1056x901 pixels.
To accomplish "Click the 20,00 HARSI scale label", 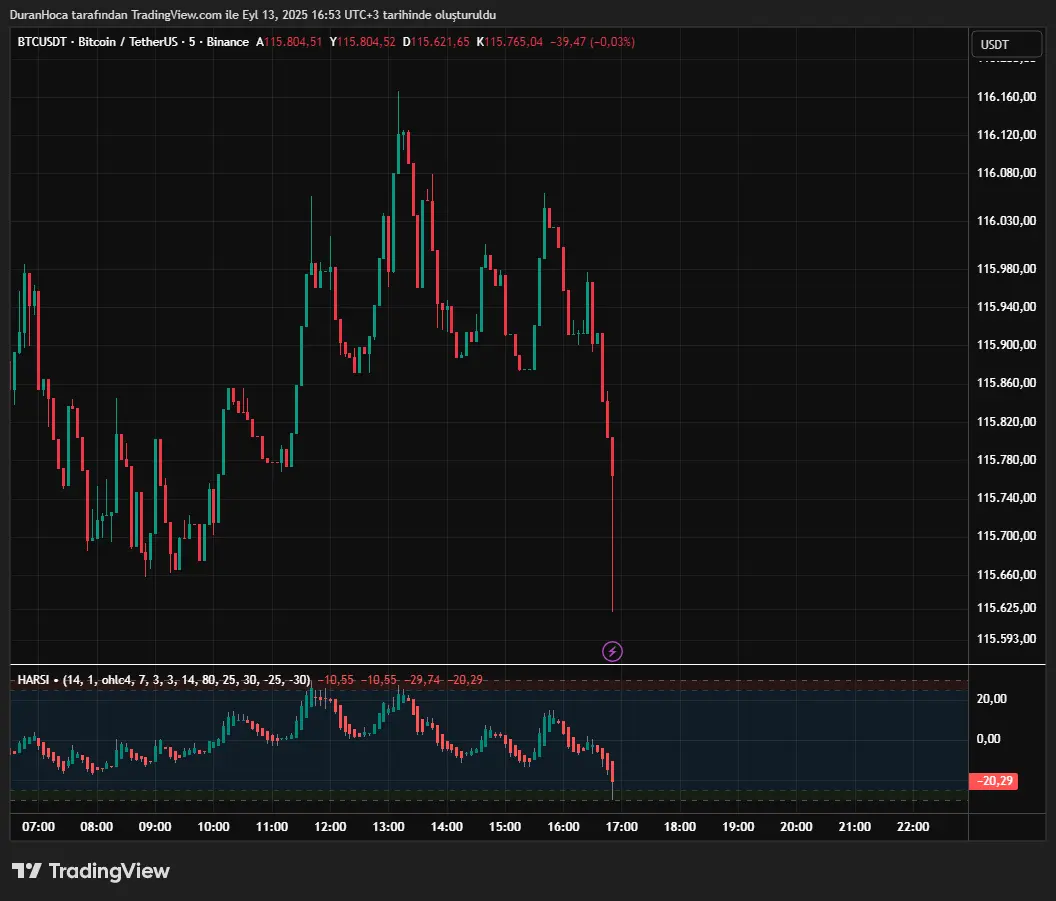I will 991,699.
